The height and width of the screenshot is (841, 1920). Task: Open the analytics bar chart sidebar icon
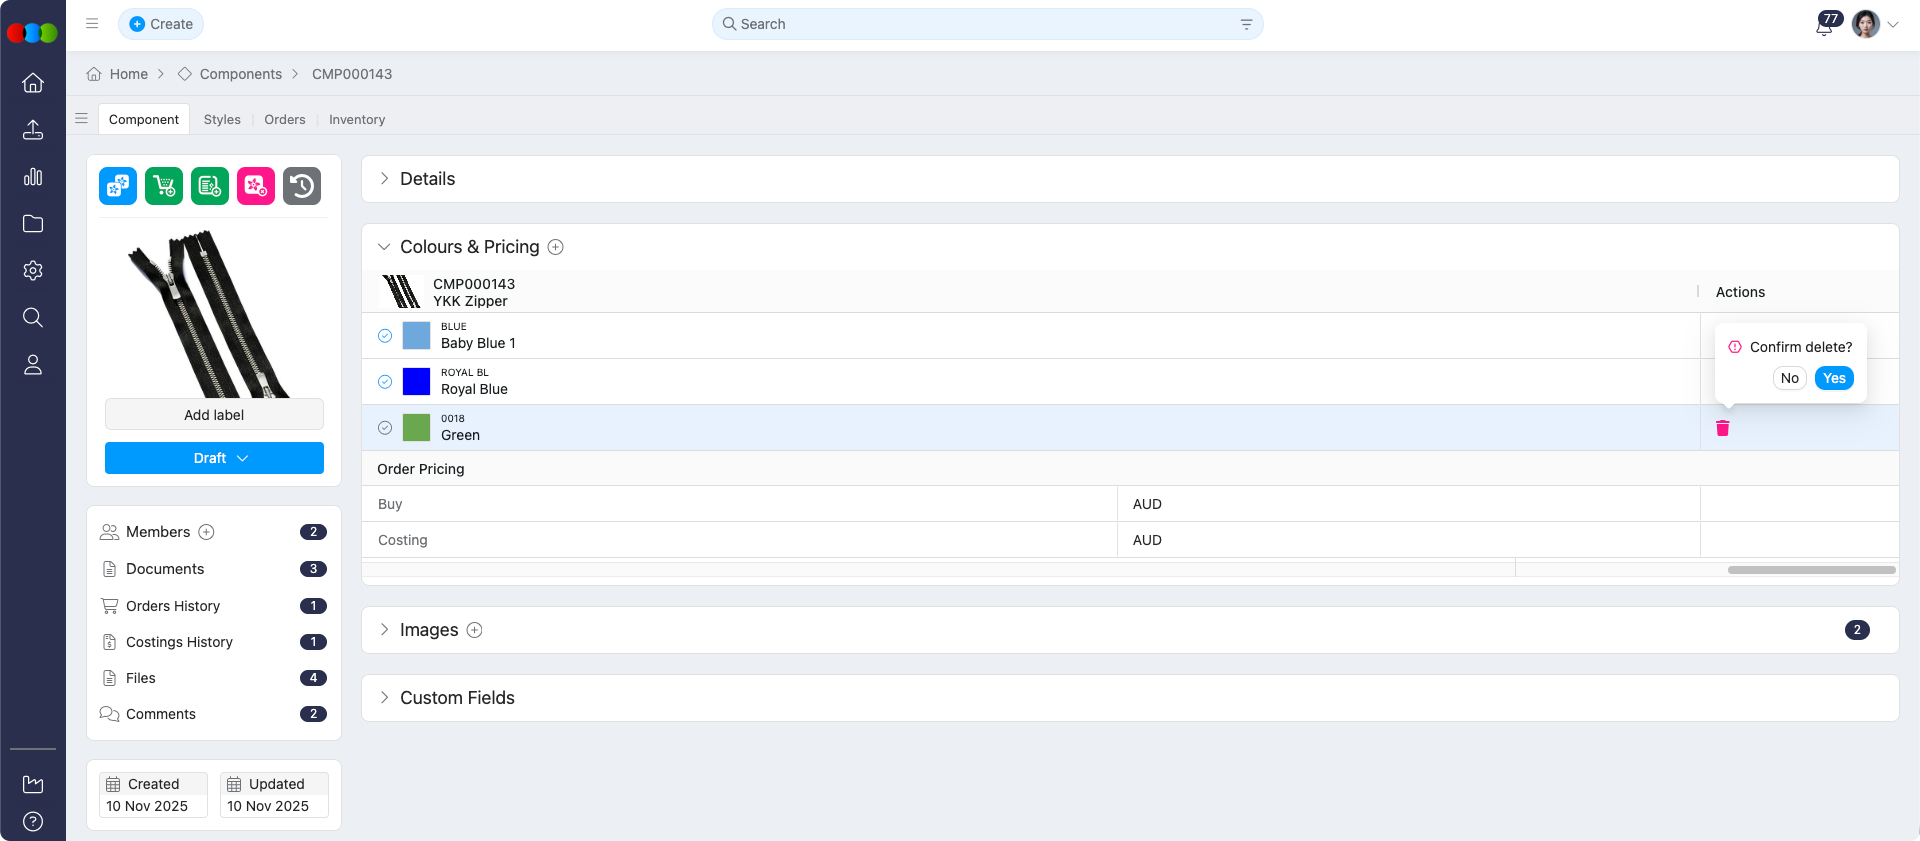[33, 177]
